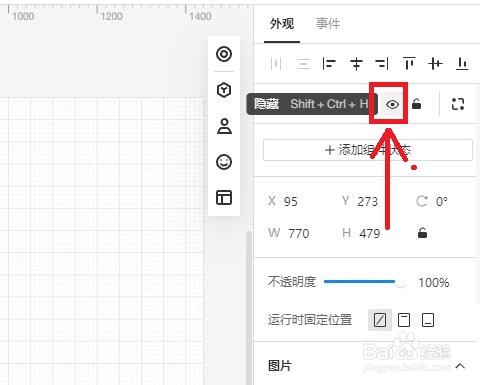Select the no fixed position option
480x385 pixels.
coord(380,320)
